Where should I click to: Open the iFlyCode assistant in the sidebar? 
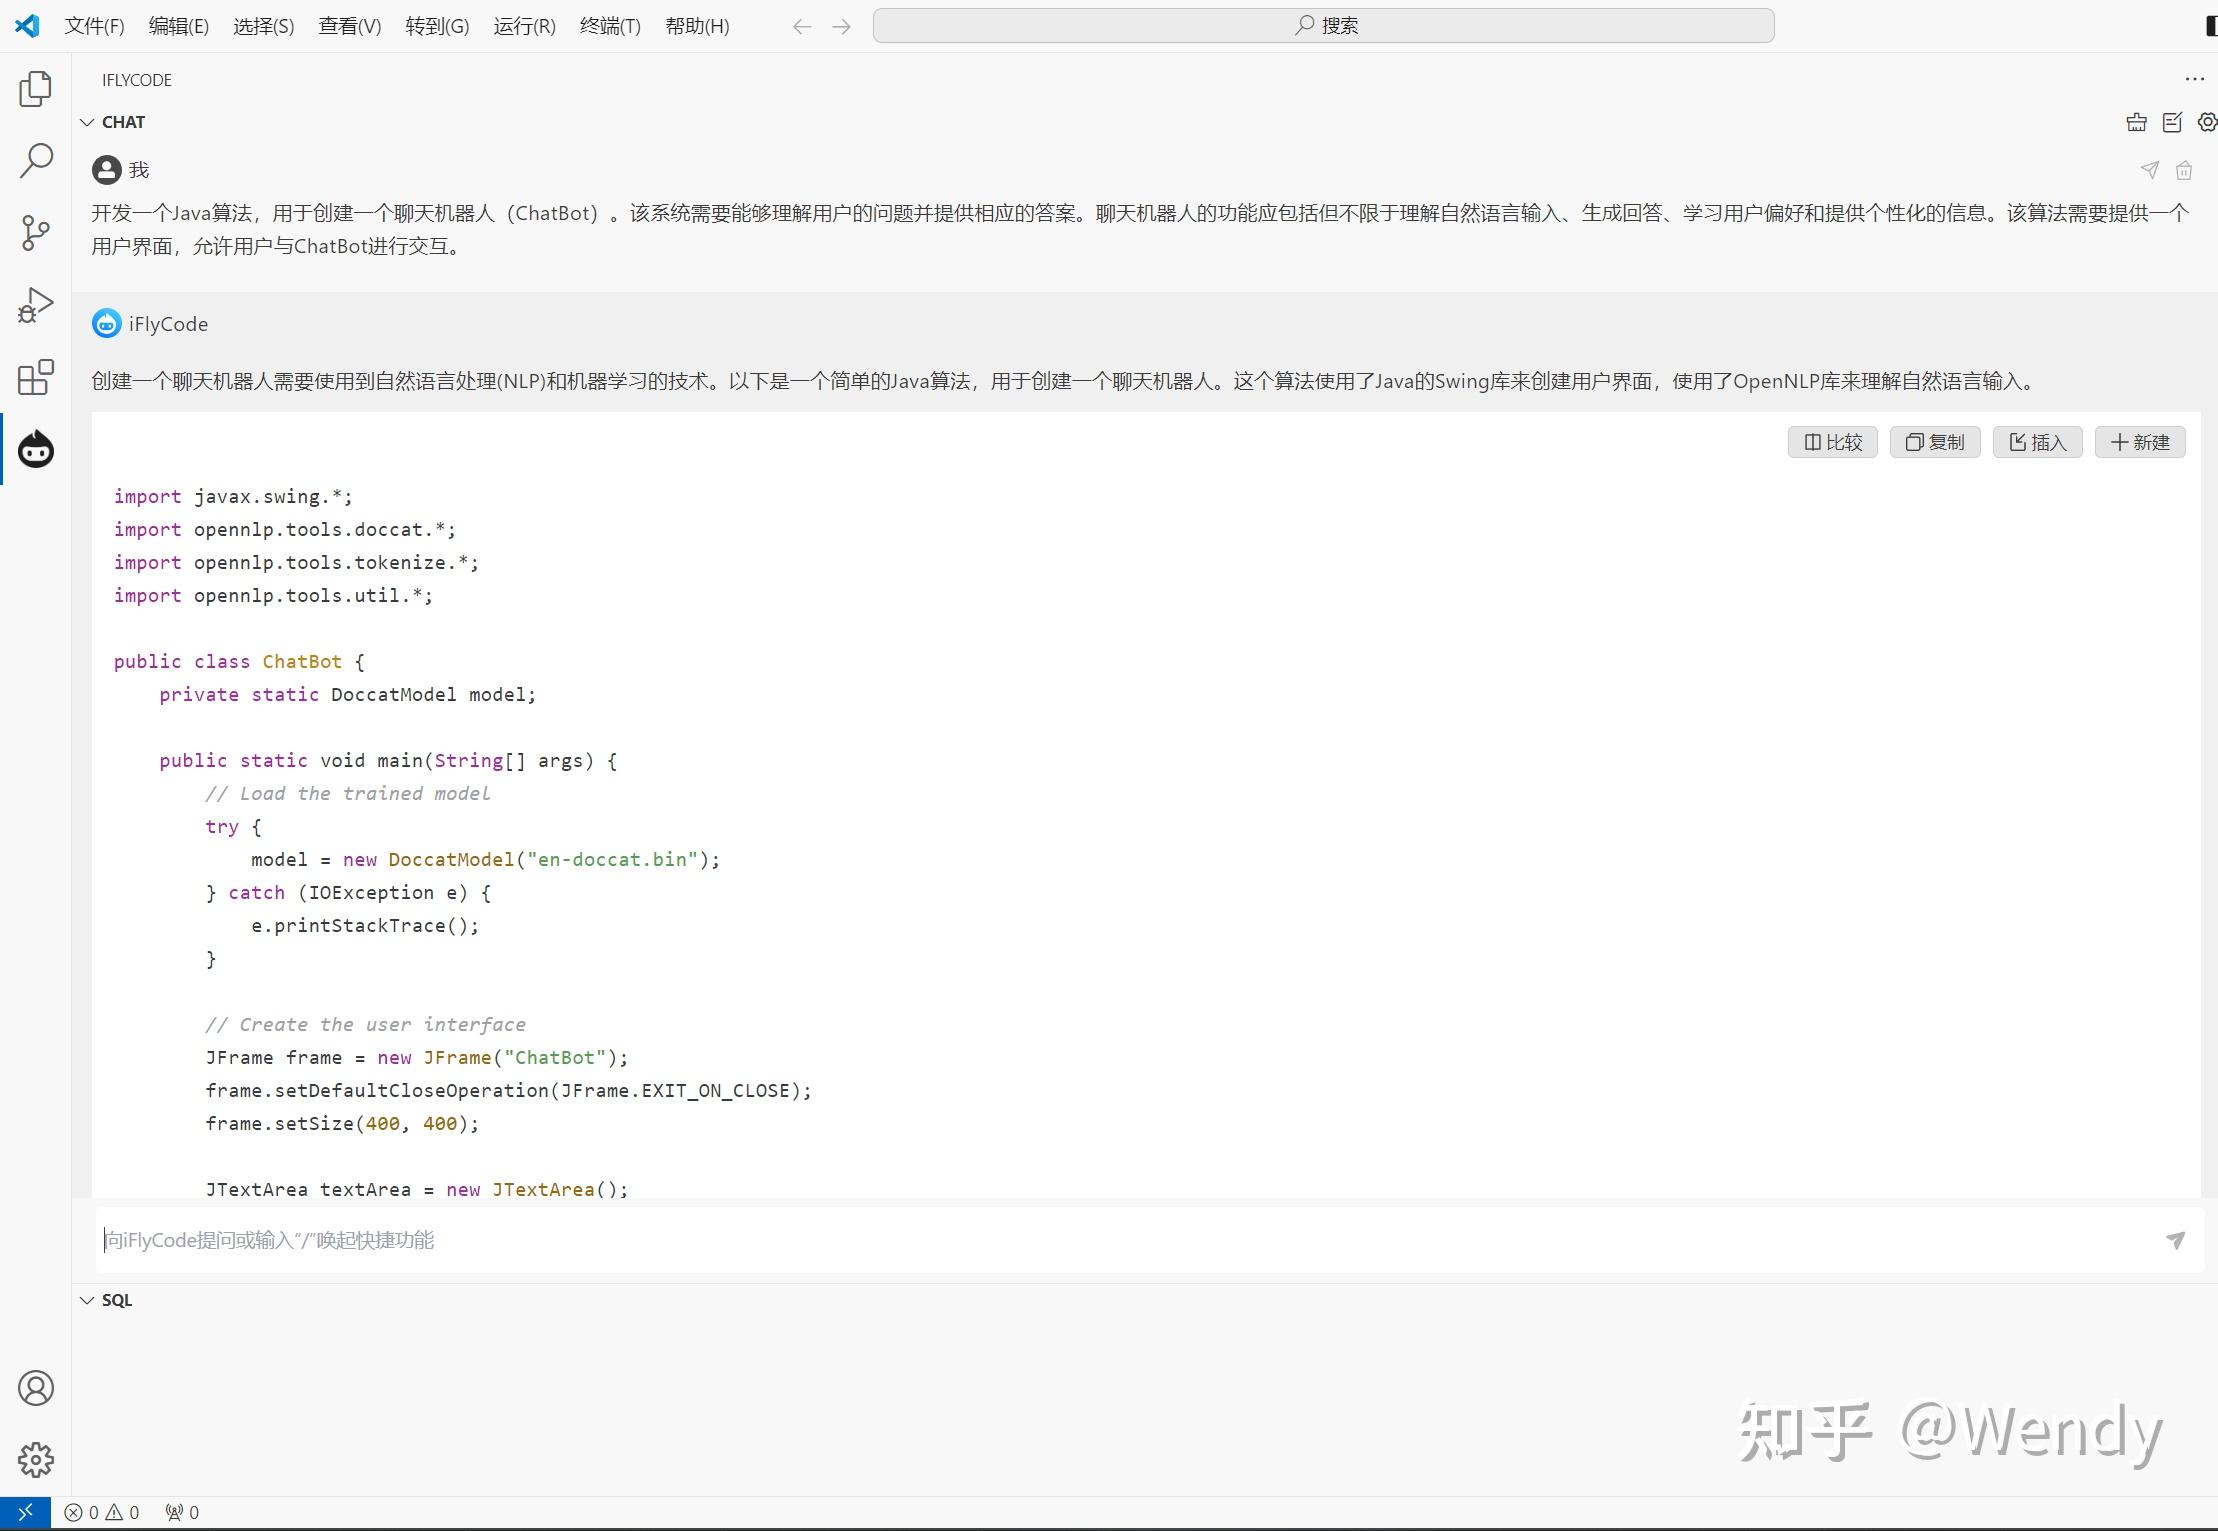click(x=35, y=449)
